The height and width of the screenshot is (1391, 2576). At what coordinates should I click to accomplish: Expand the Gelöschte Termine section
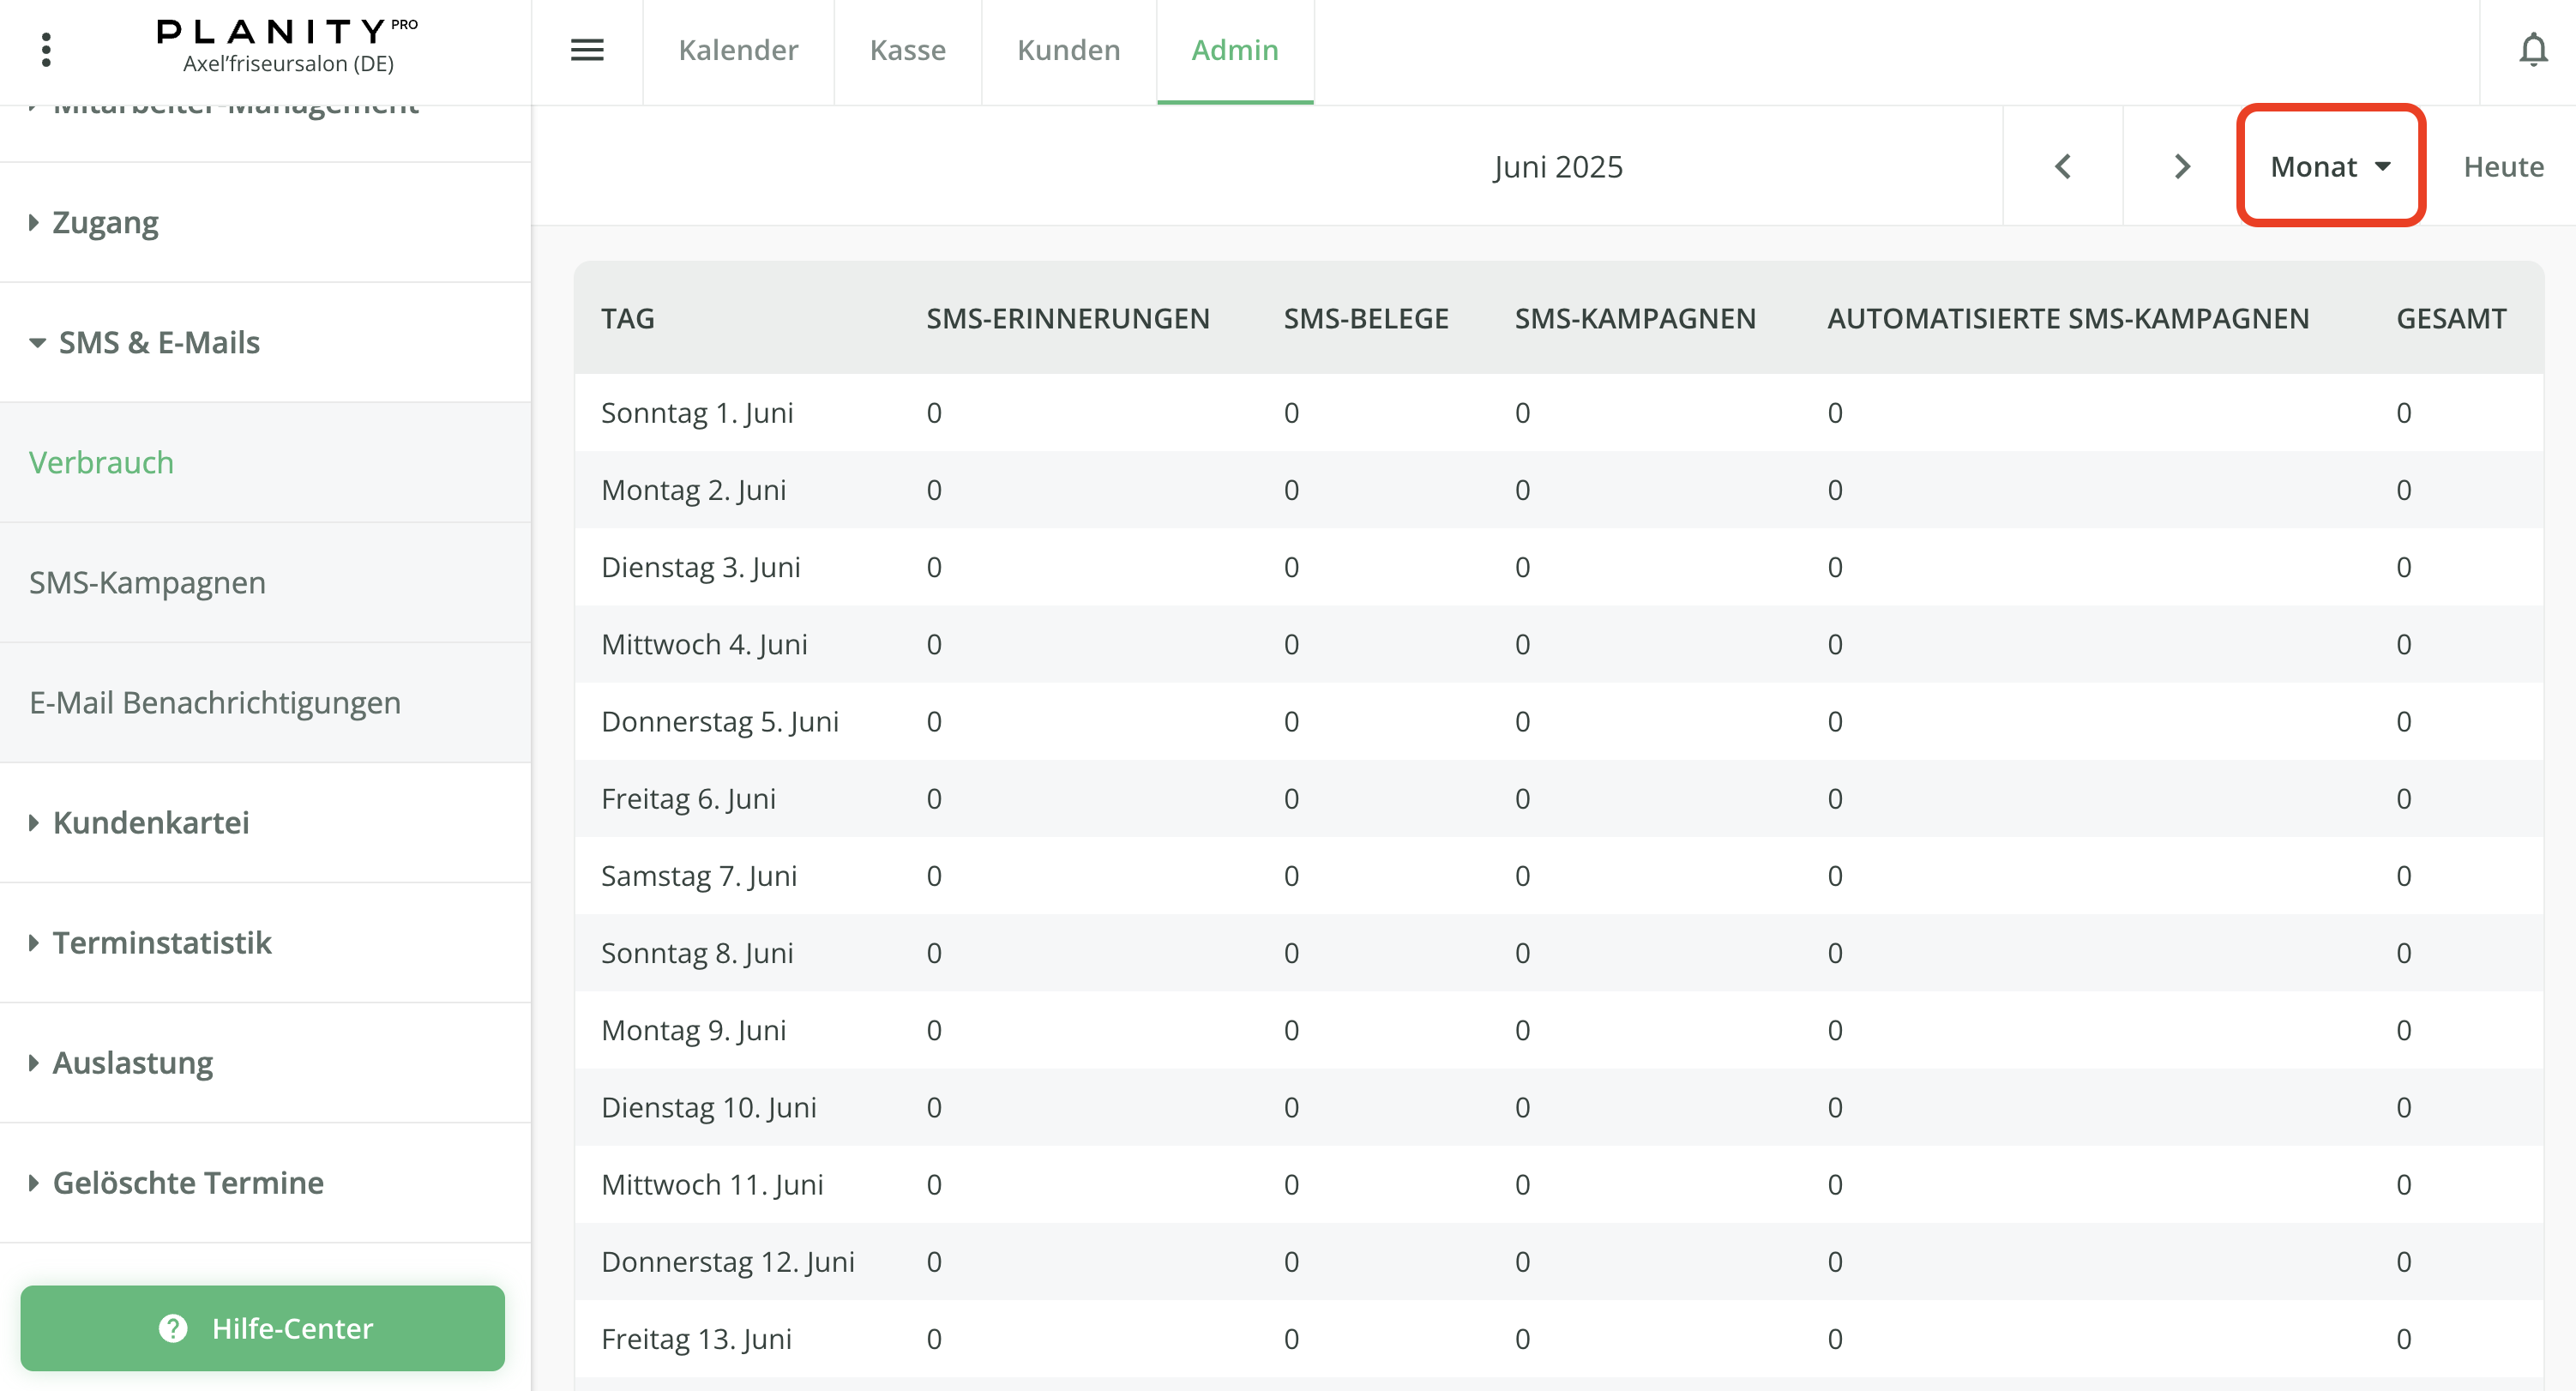[187, 1182]
